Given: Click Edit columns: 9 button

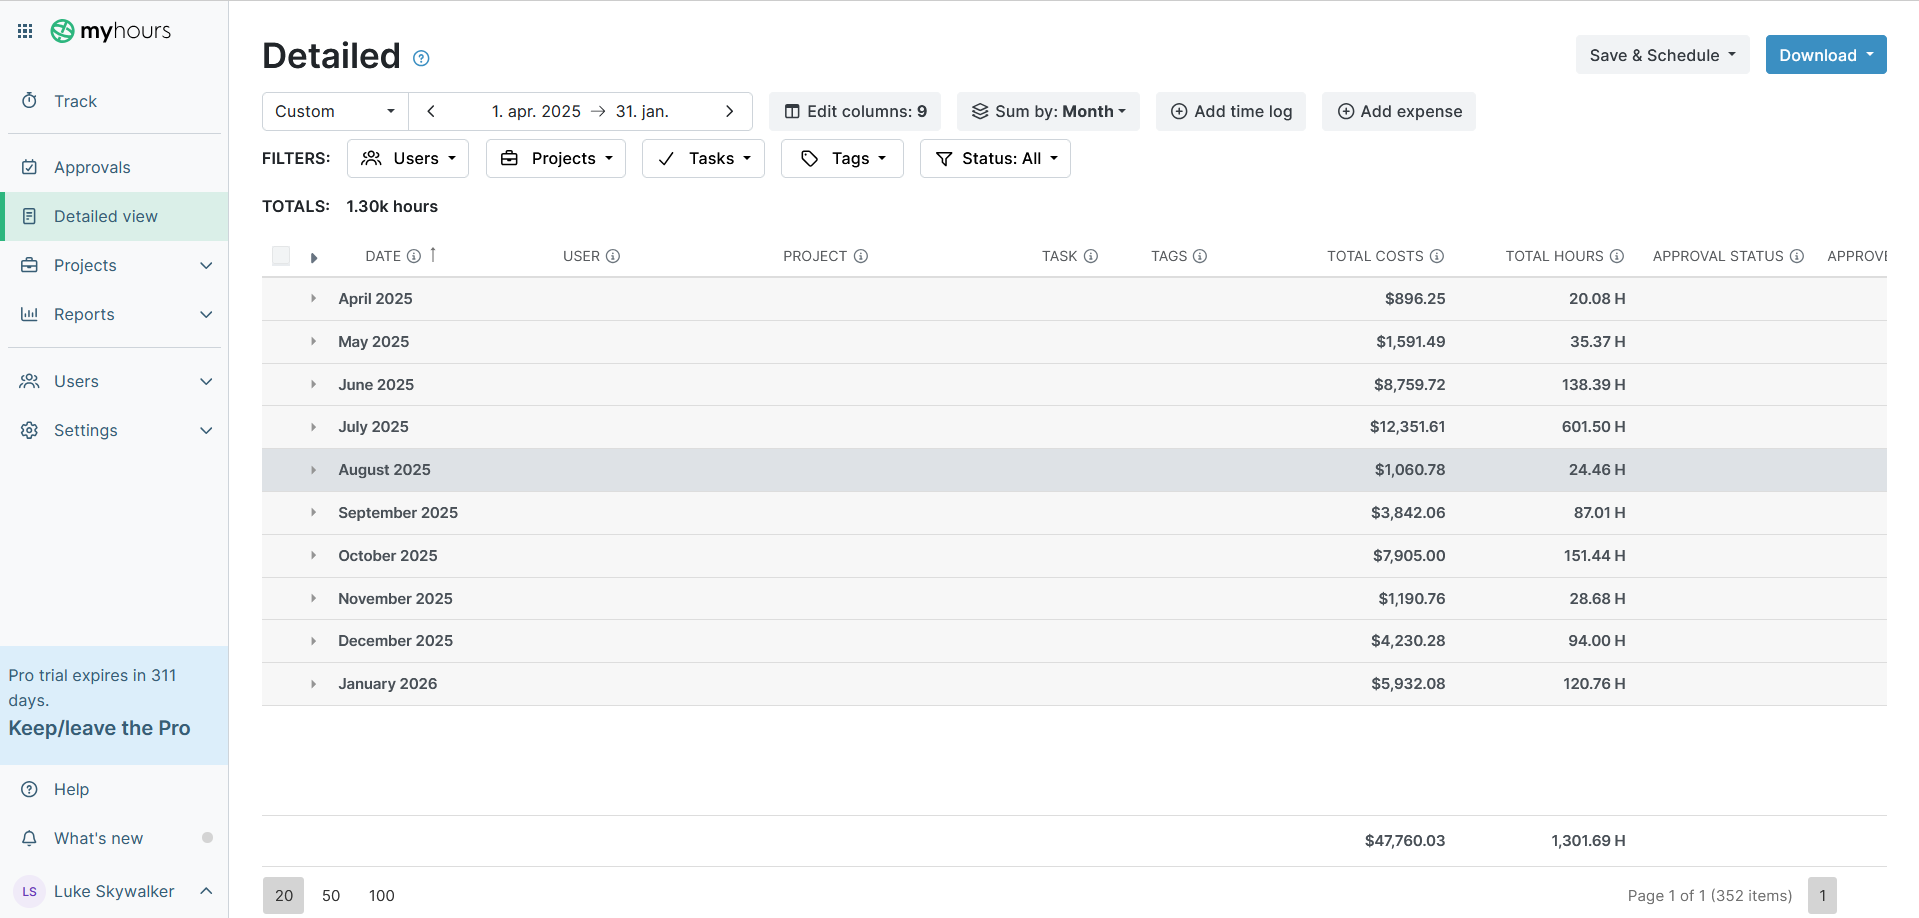Looking at the screenshot, I should (x=855, y=111).
